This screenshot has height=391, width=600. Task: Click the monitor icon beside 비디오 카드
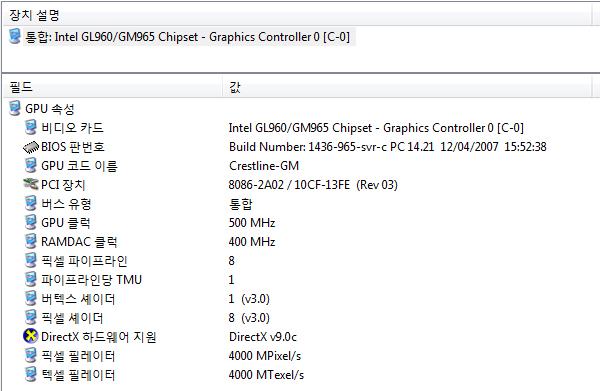(x=31, y=127)
